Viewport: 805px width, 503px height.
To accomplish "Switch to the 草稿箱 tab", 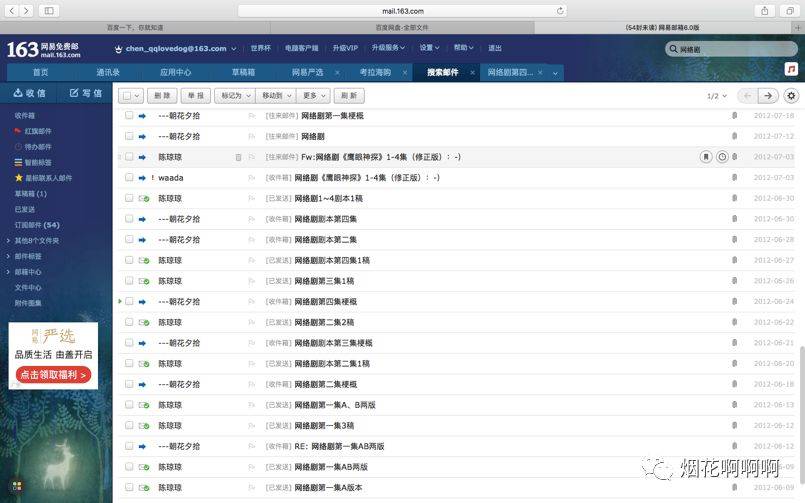I will pyautogui.click(x=243, y=72).
